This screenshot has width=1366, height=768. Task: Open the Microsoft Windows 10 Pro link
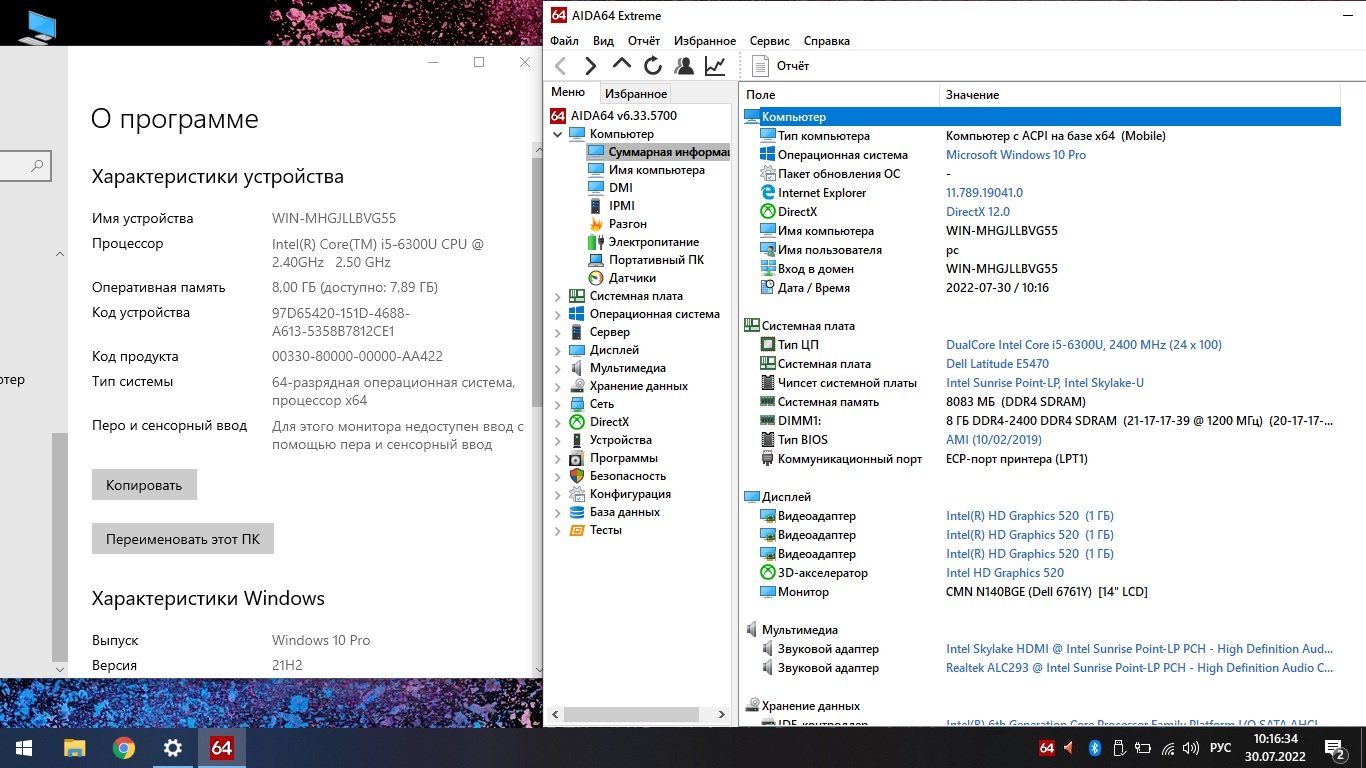(x=1016, y=155)
